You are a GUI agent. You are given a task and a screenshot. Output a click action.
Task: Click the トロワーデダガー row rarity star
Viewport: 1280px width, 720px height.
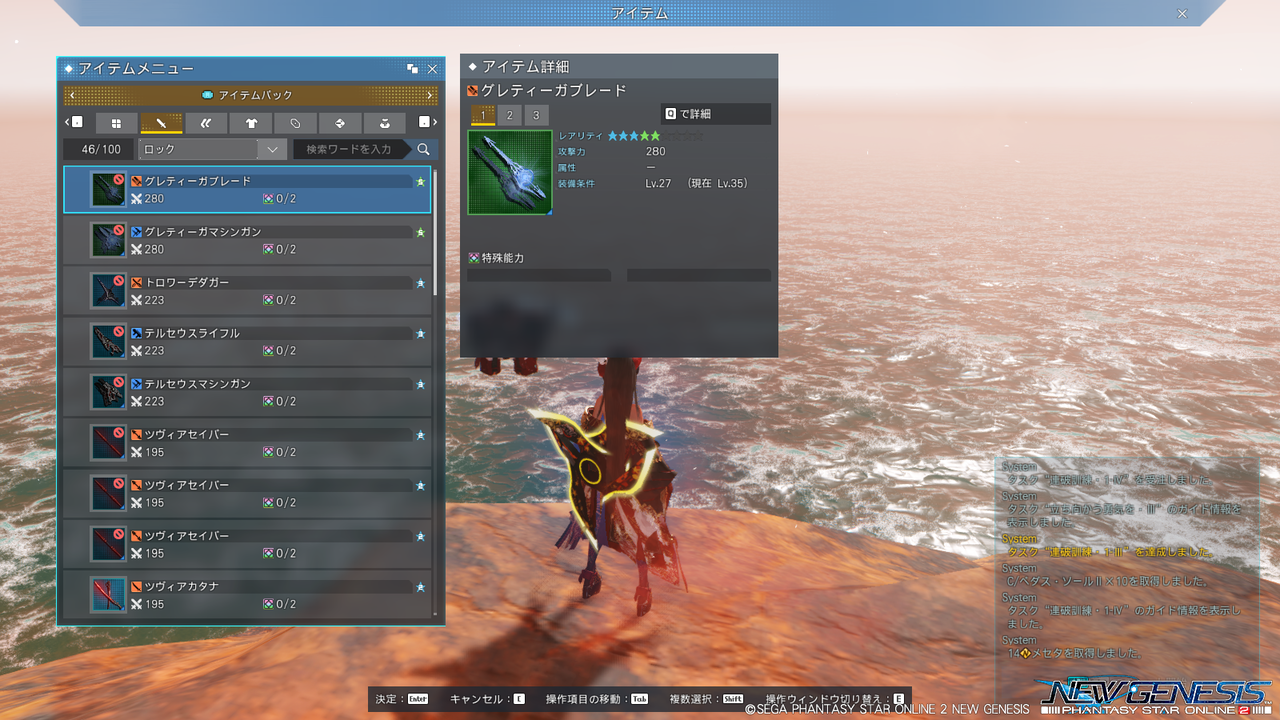click(421, 284)
